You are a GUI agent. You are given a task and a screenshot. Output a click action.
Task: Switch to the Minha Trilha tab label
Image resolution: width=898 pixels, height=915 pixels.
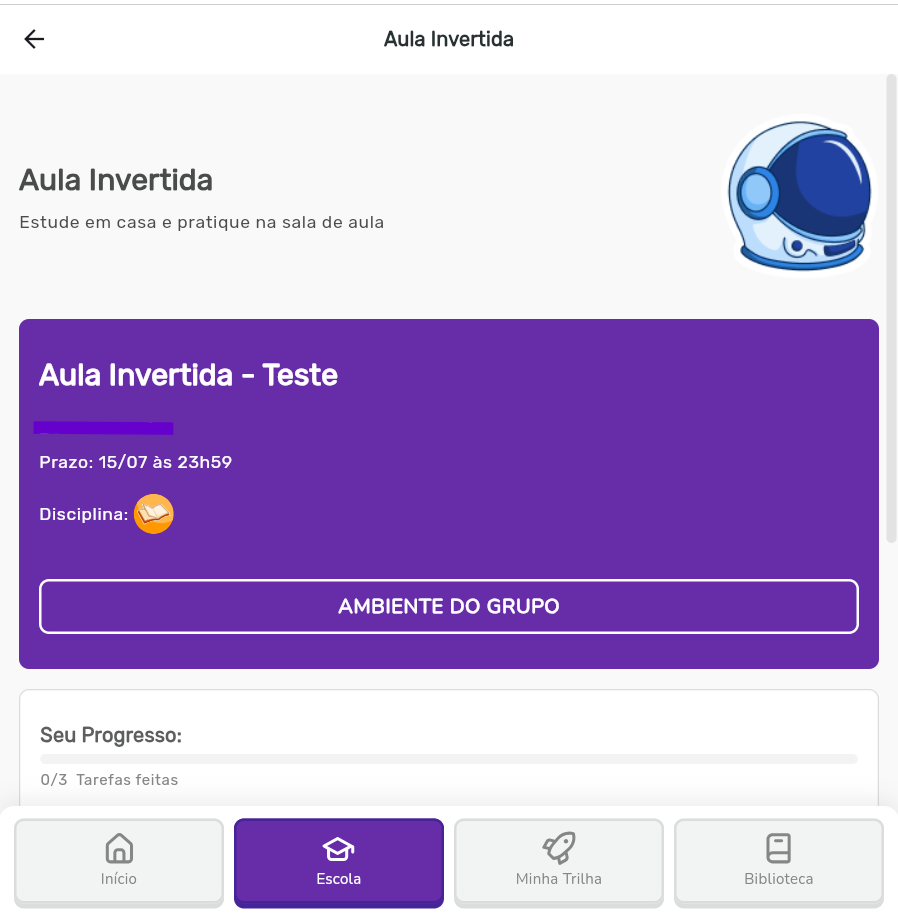(x=558, y=879)
